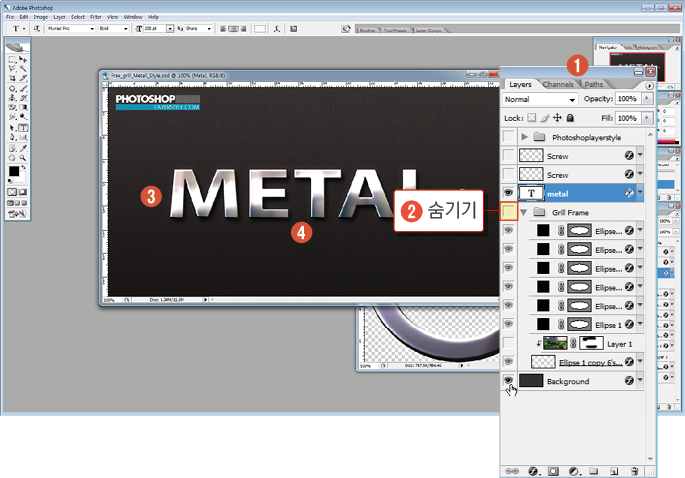Toggle Lock transparent pixels checkbox

click(532, 118)
